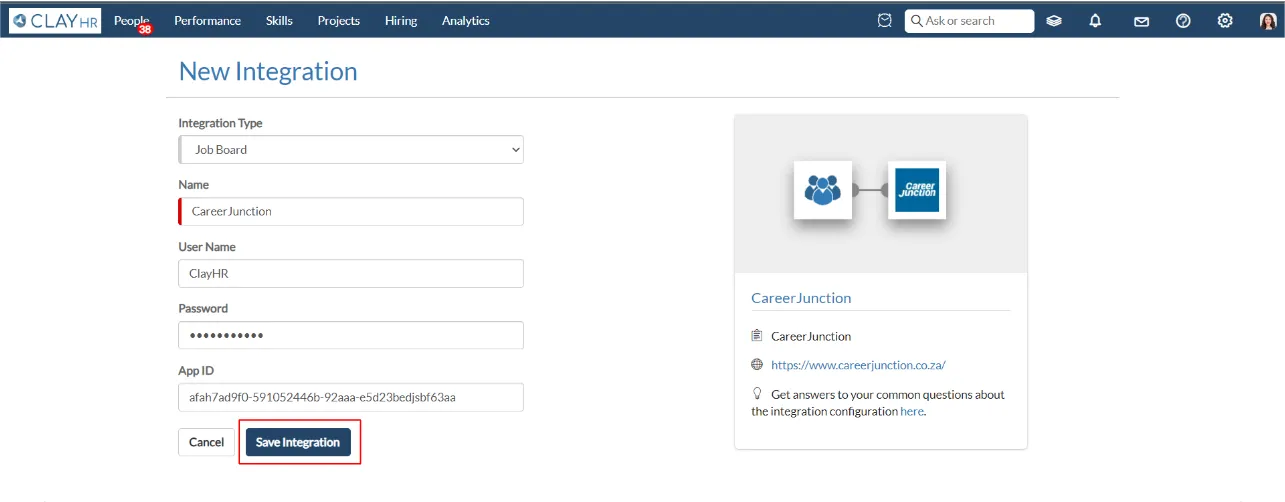Image resolution: width=1285 pixels, height=502 pixels.
Task: Open the careerjunction.co.za link
Action: (x=858, y=365)
